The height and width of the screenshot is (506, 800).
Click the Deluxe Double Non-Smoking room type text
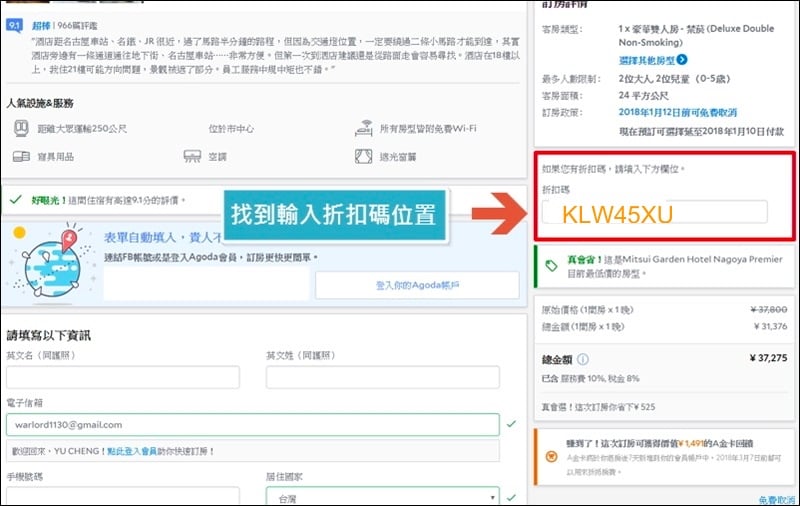(696, 35)
